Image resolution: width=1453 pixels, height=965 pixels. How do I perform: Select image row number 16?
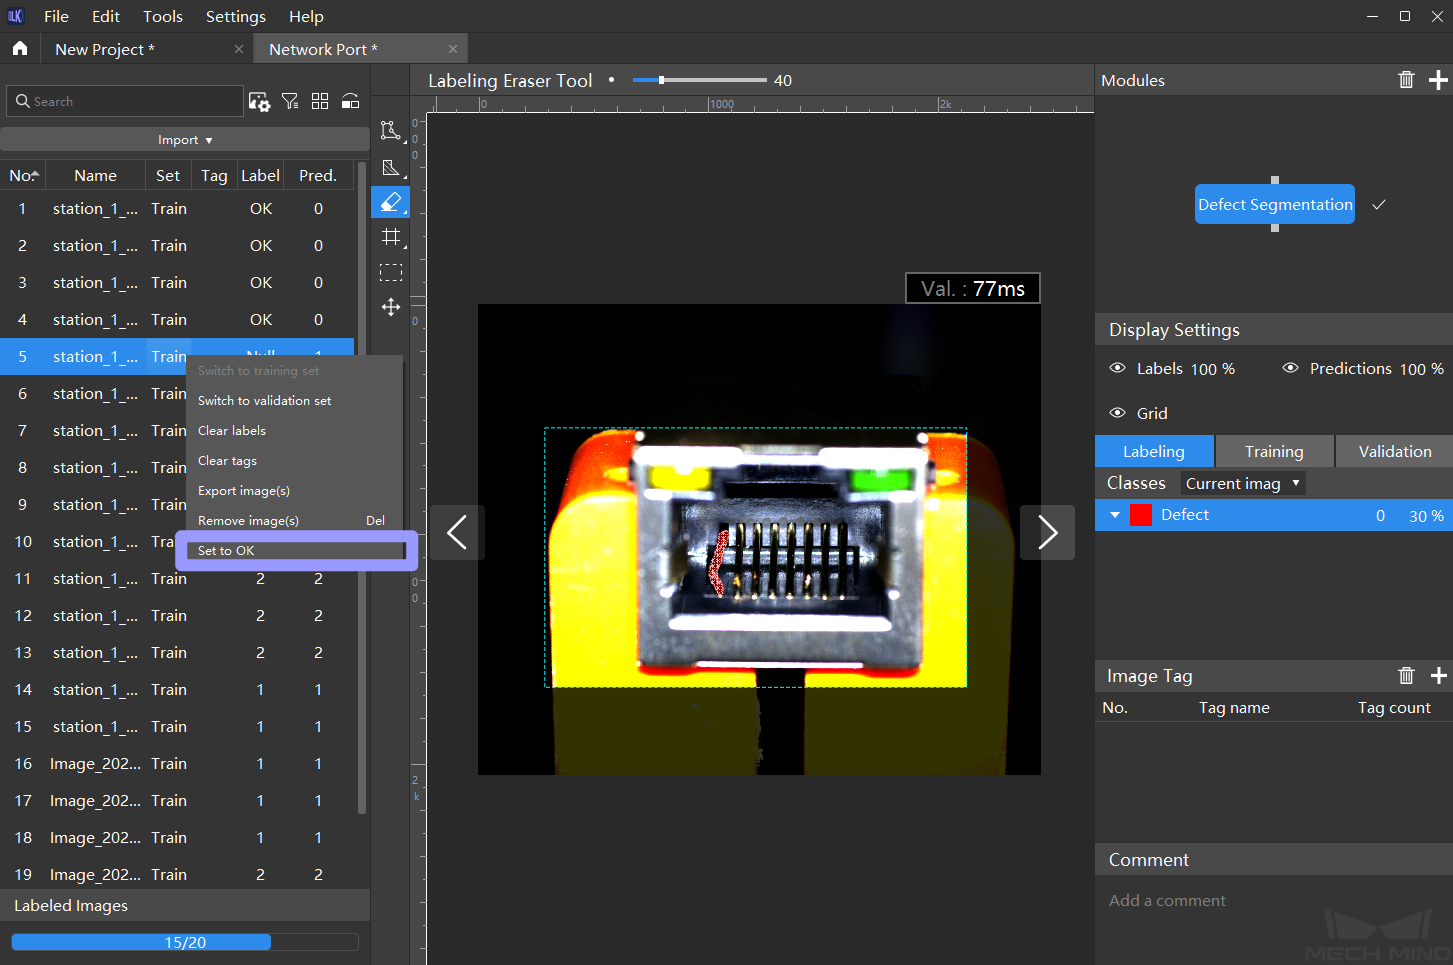pyautogui.click(x=177, y=763)
